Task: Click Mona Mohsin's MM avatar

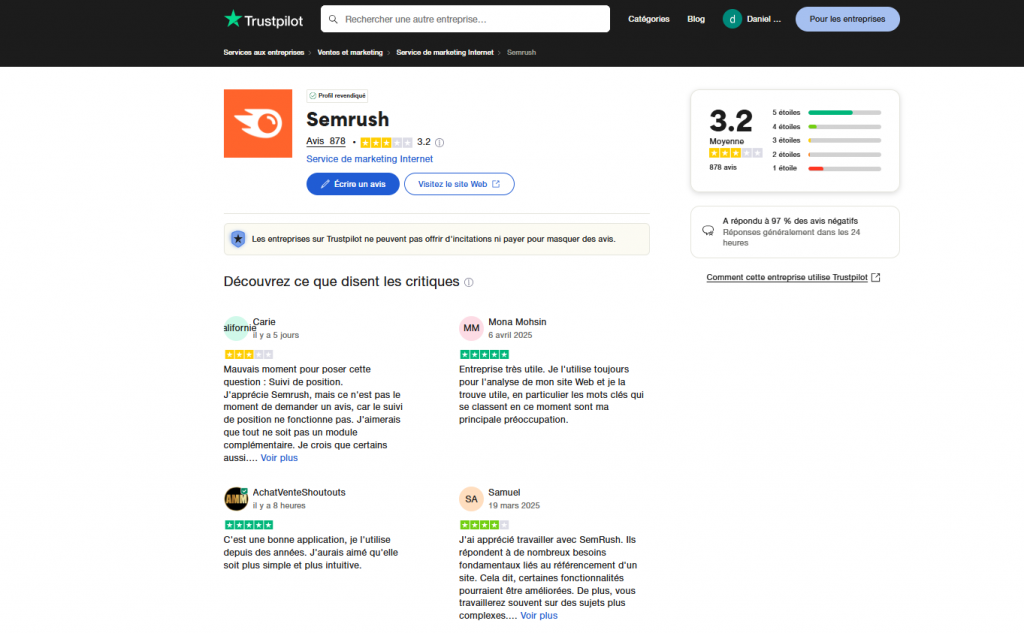Action: point(471,328)
